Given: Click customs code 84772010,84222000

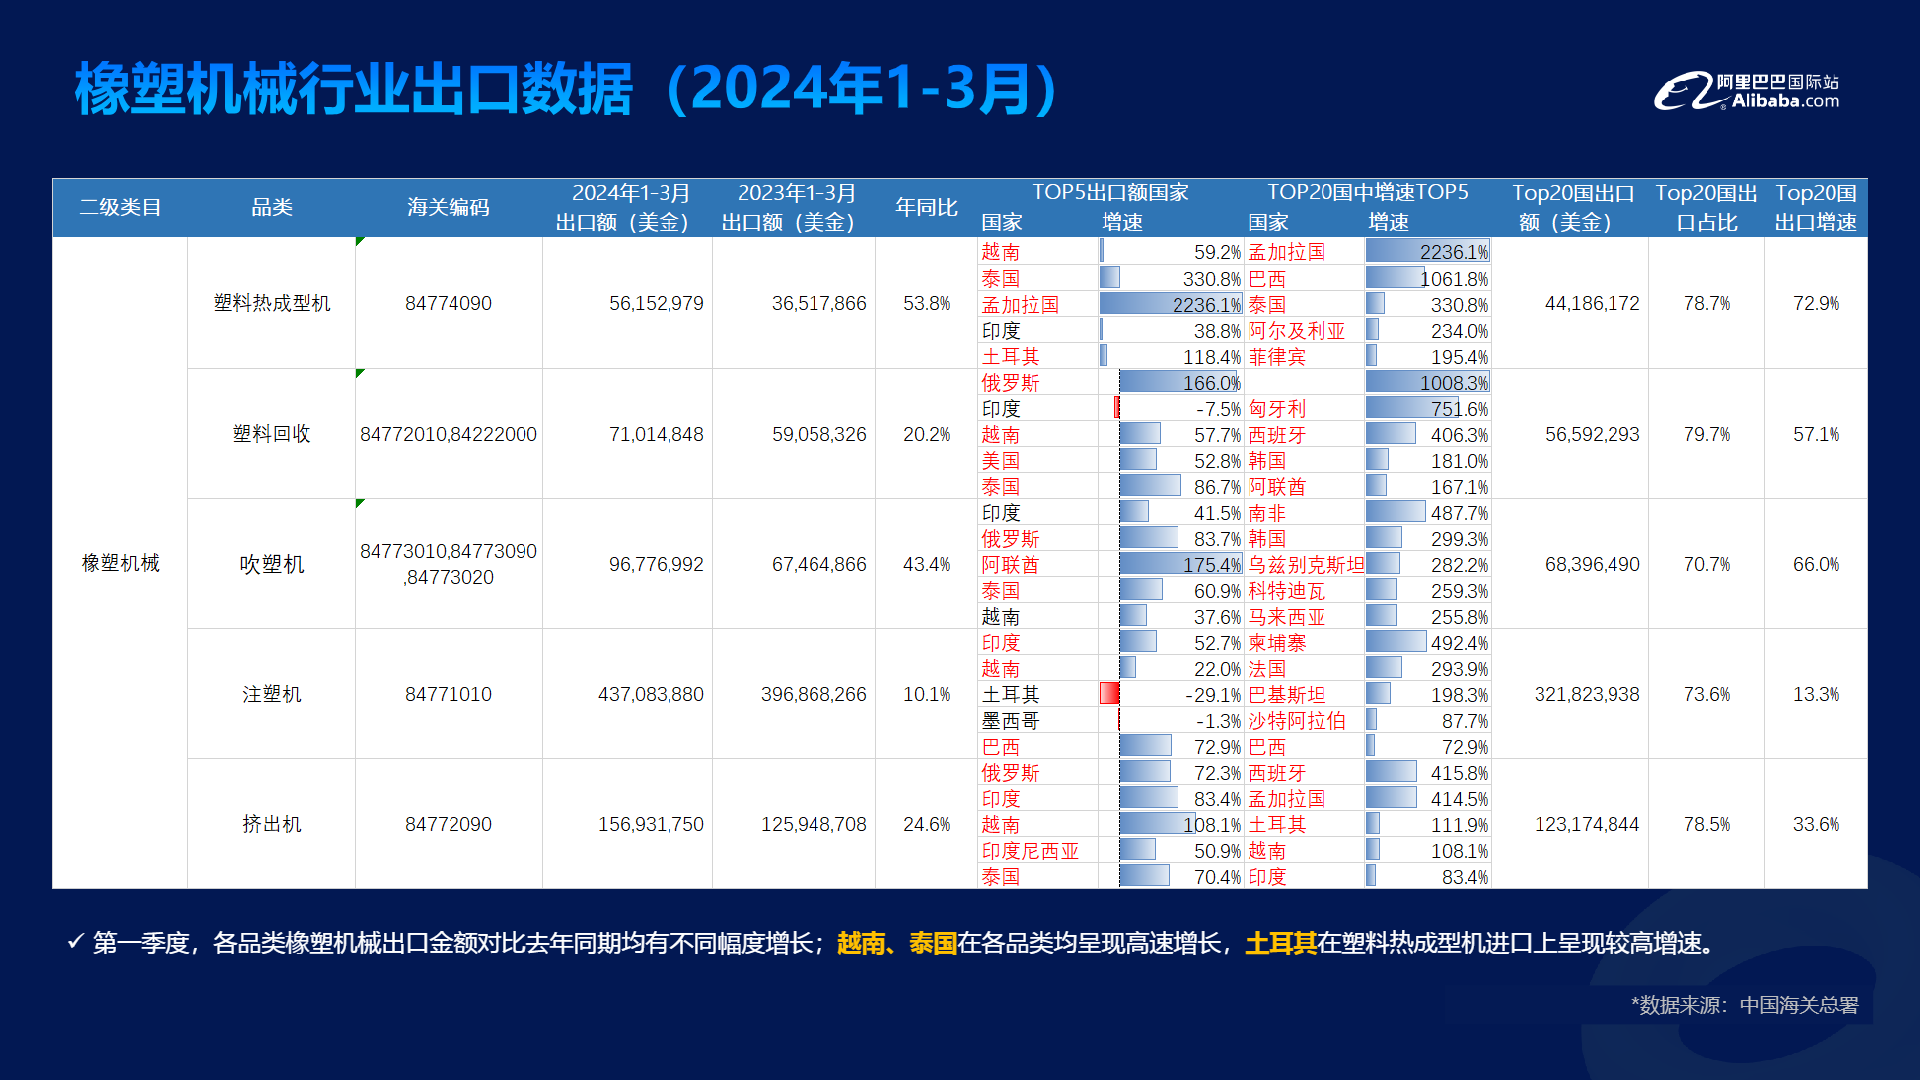Looking at the screenshot, I should coord(448,434).
